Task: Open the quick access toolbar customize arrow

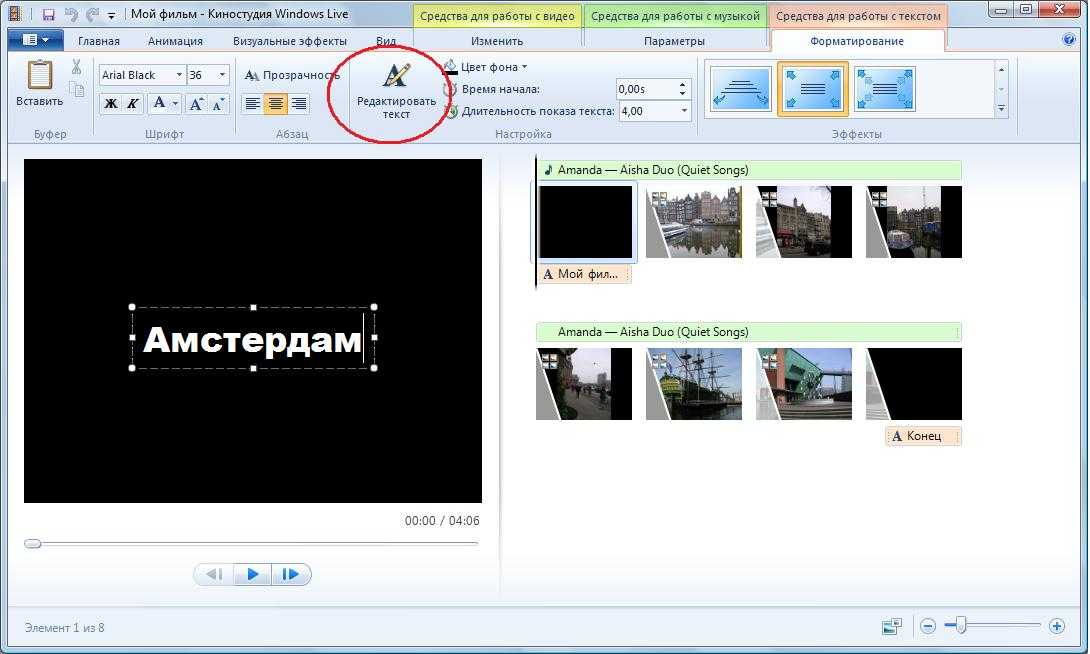Action: click(x=111, y=15)
